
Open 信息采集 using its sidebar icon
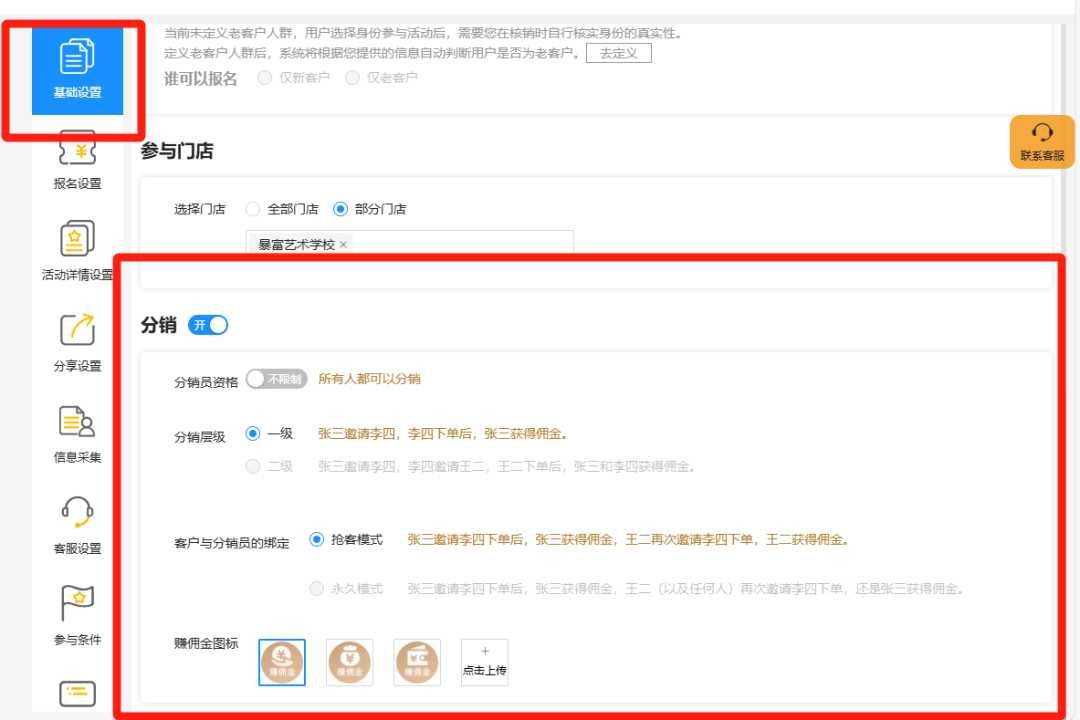(x=75, y=422)
